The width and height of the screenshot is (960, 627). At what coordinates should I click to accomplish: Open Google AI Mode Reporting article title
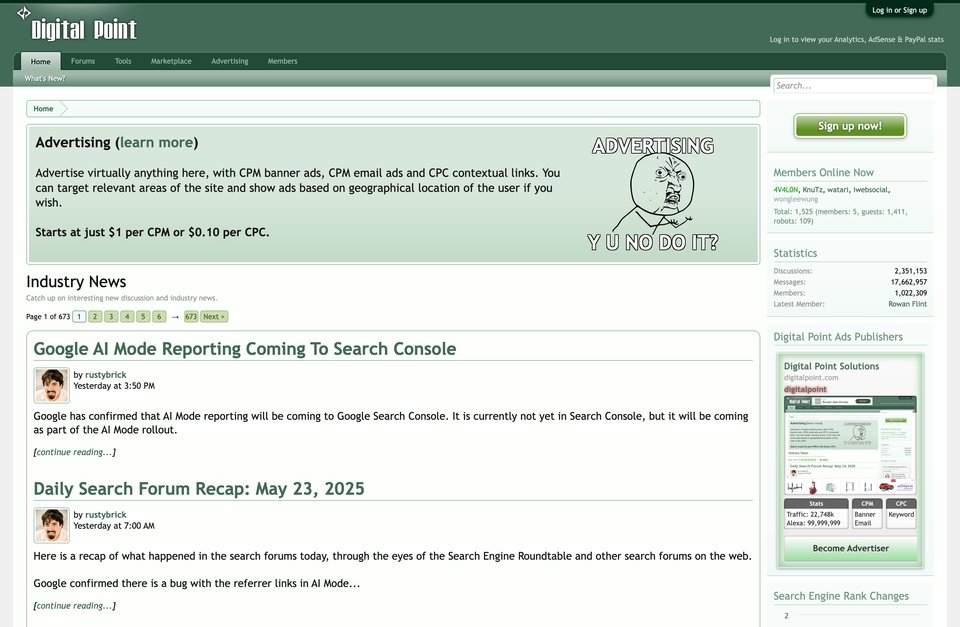coord(244,349)
